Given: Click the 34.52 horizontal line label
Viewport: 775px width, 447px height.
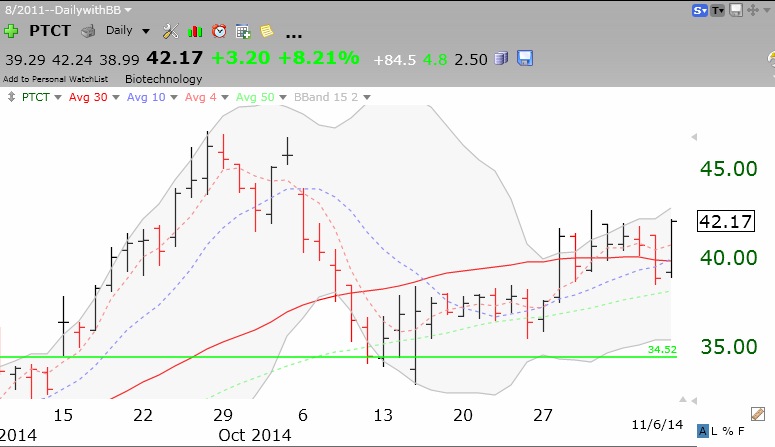Looking at the screenshot, I should (662, 350).
